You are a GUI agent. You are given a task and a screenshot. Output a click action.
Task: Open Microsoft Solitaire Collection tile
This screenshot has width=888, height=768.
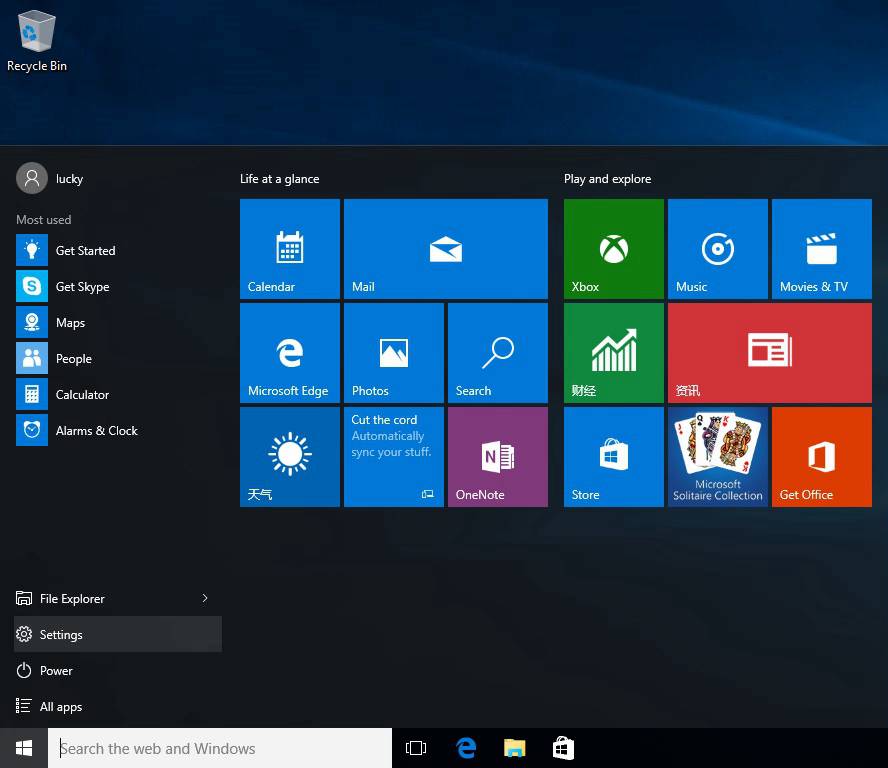[717, 456]
